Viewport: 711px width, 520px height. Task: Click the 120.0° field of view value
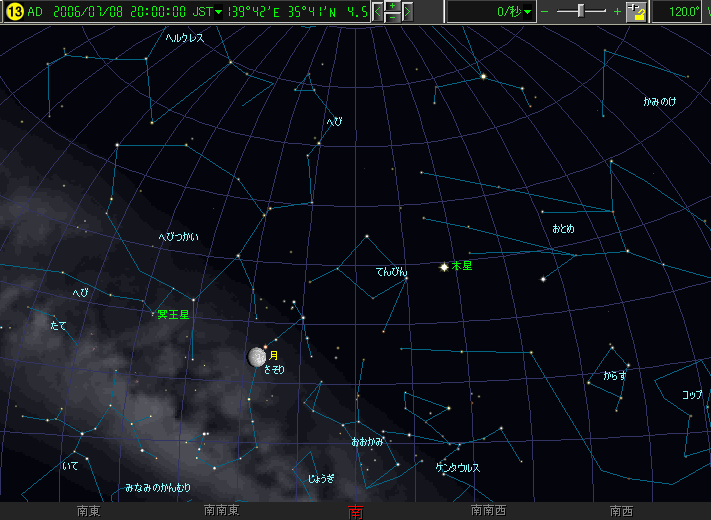(685, 12)
